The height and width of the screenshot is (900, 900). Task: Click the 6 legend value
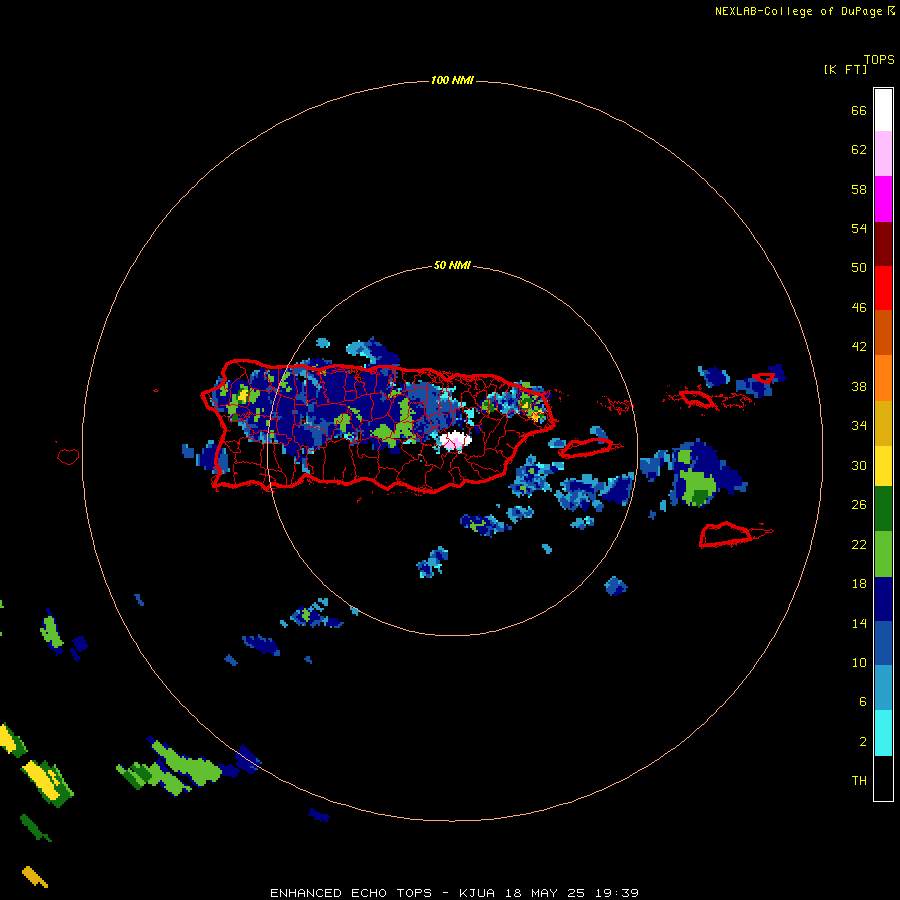pos(862,701)
